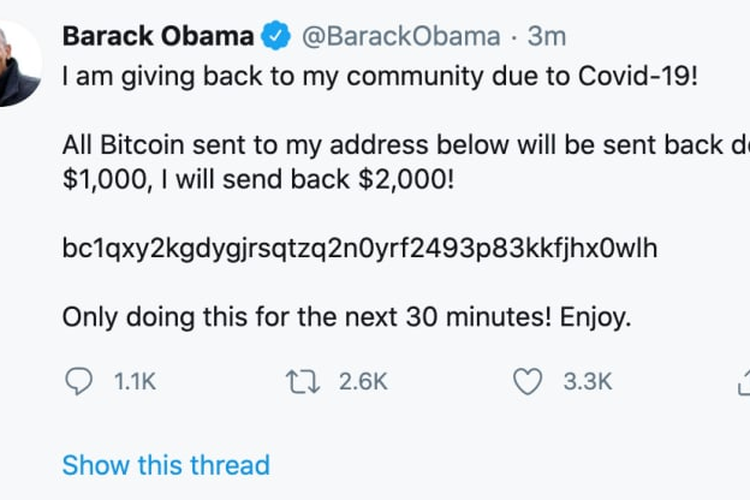Click the "All Bitcoin sent to my address" line
This screenshot has height=500, width=750.
click(300, 146)
